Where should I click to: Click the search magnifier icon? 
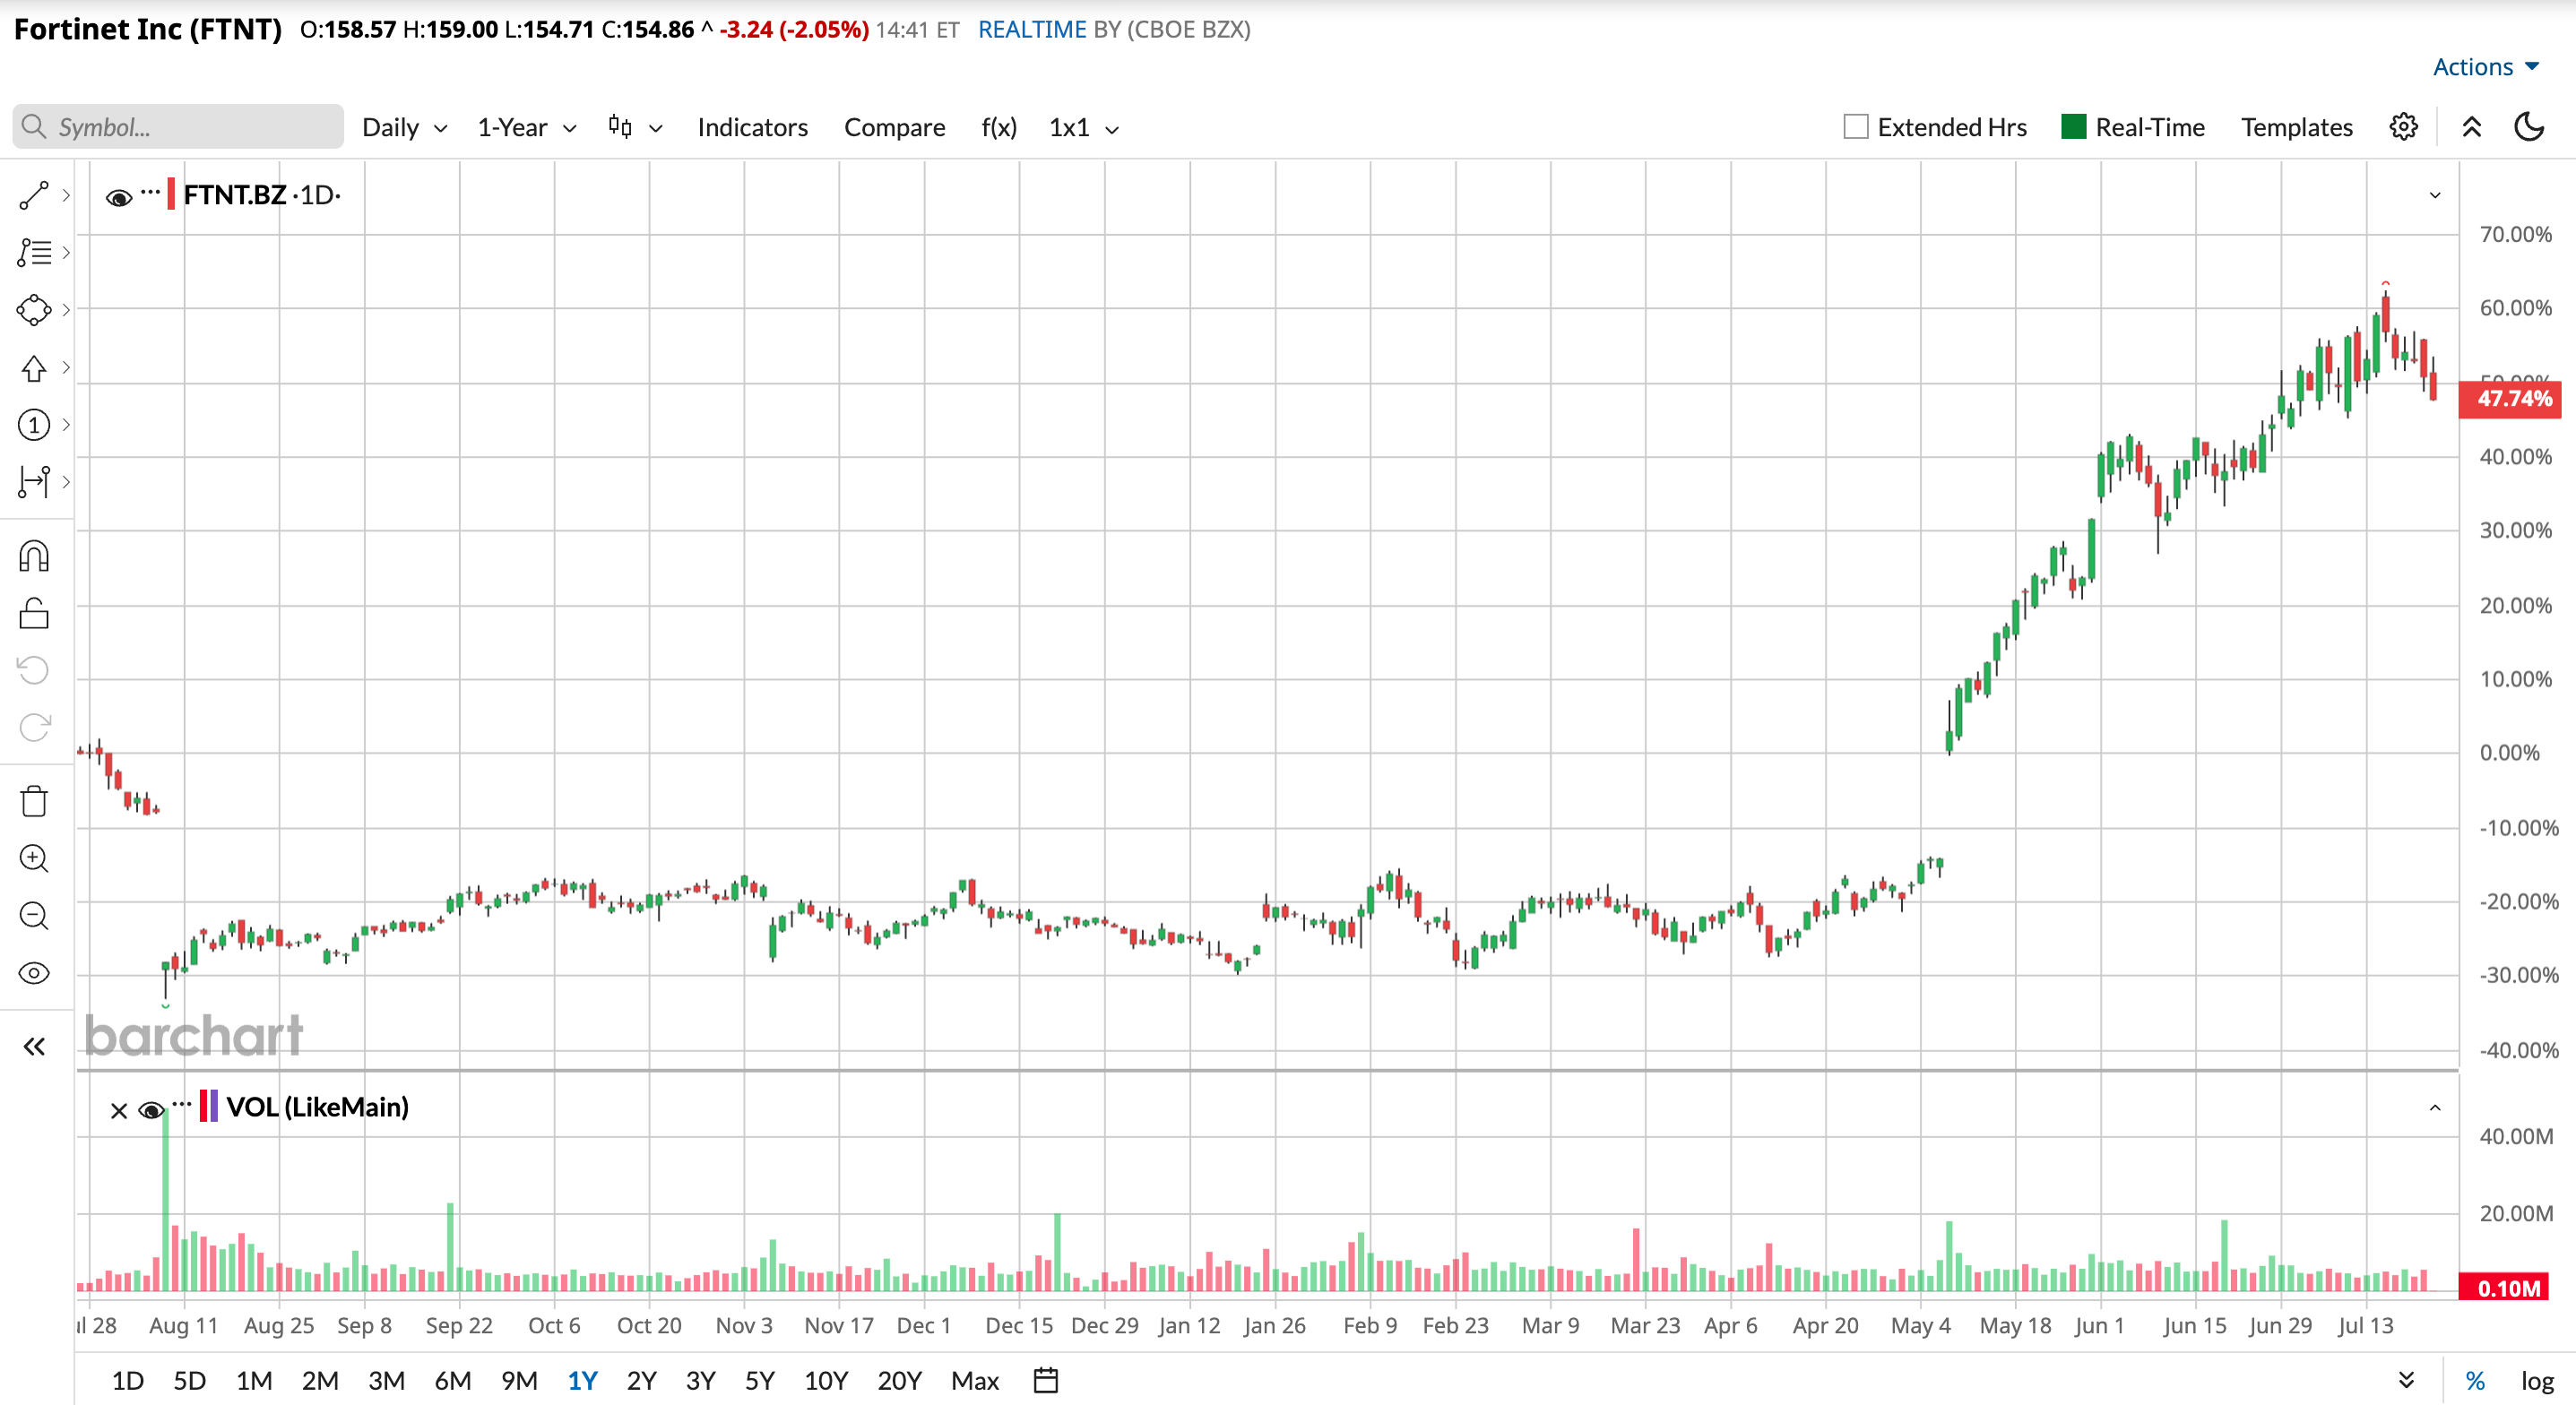coord(34,127)
